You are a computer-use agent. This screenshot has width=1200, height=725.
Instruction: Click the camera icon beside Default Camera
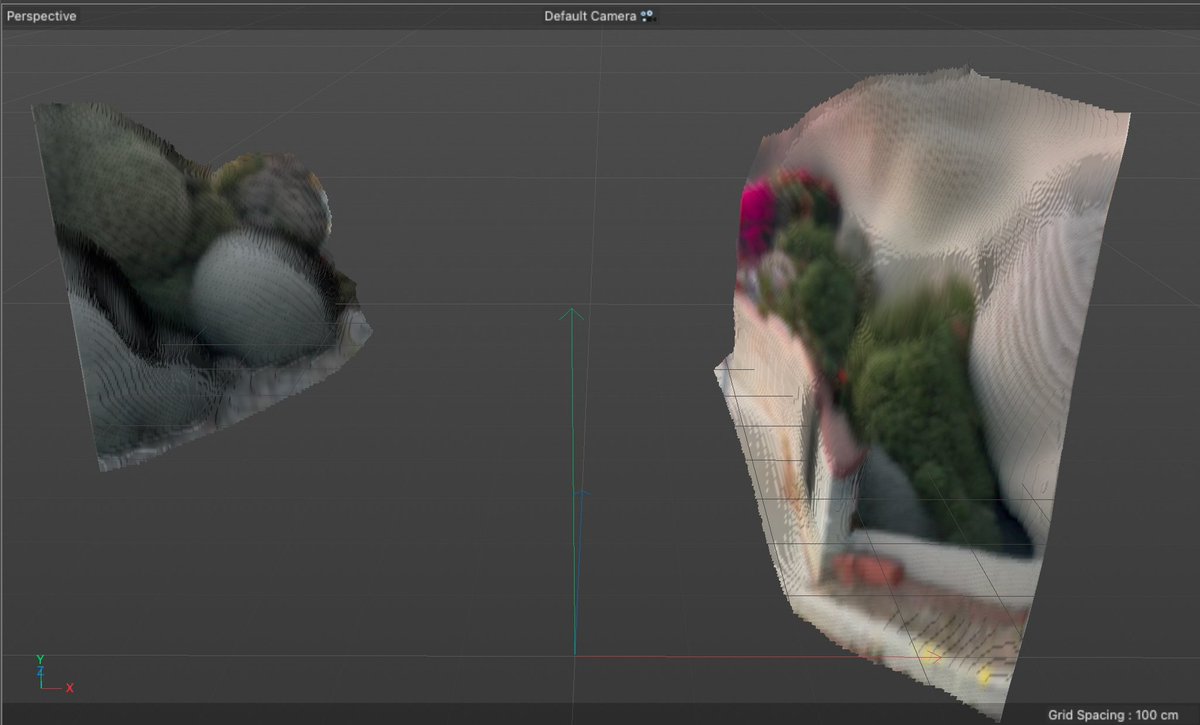pos(646,16)
